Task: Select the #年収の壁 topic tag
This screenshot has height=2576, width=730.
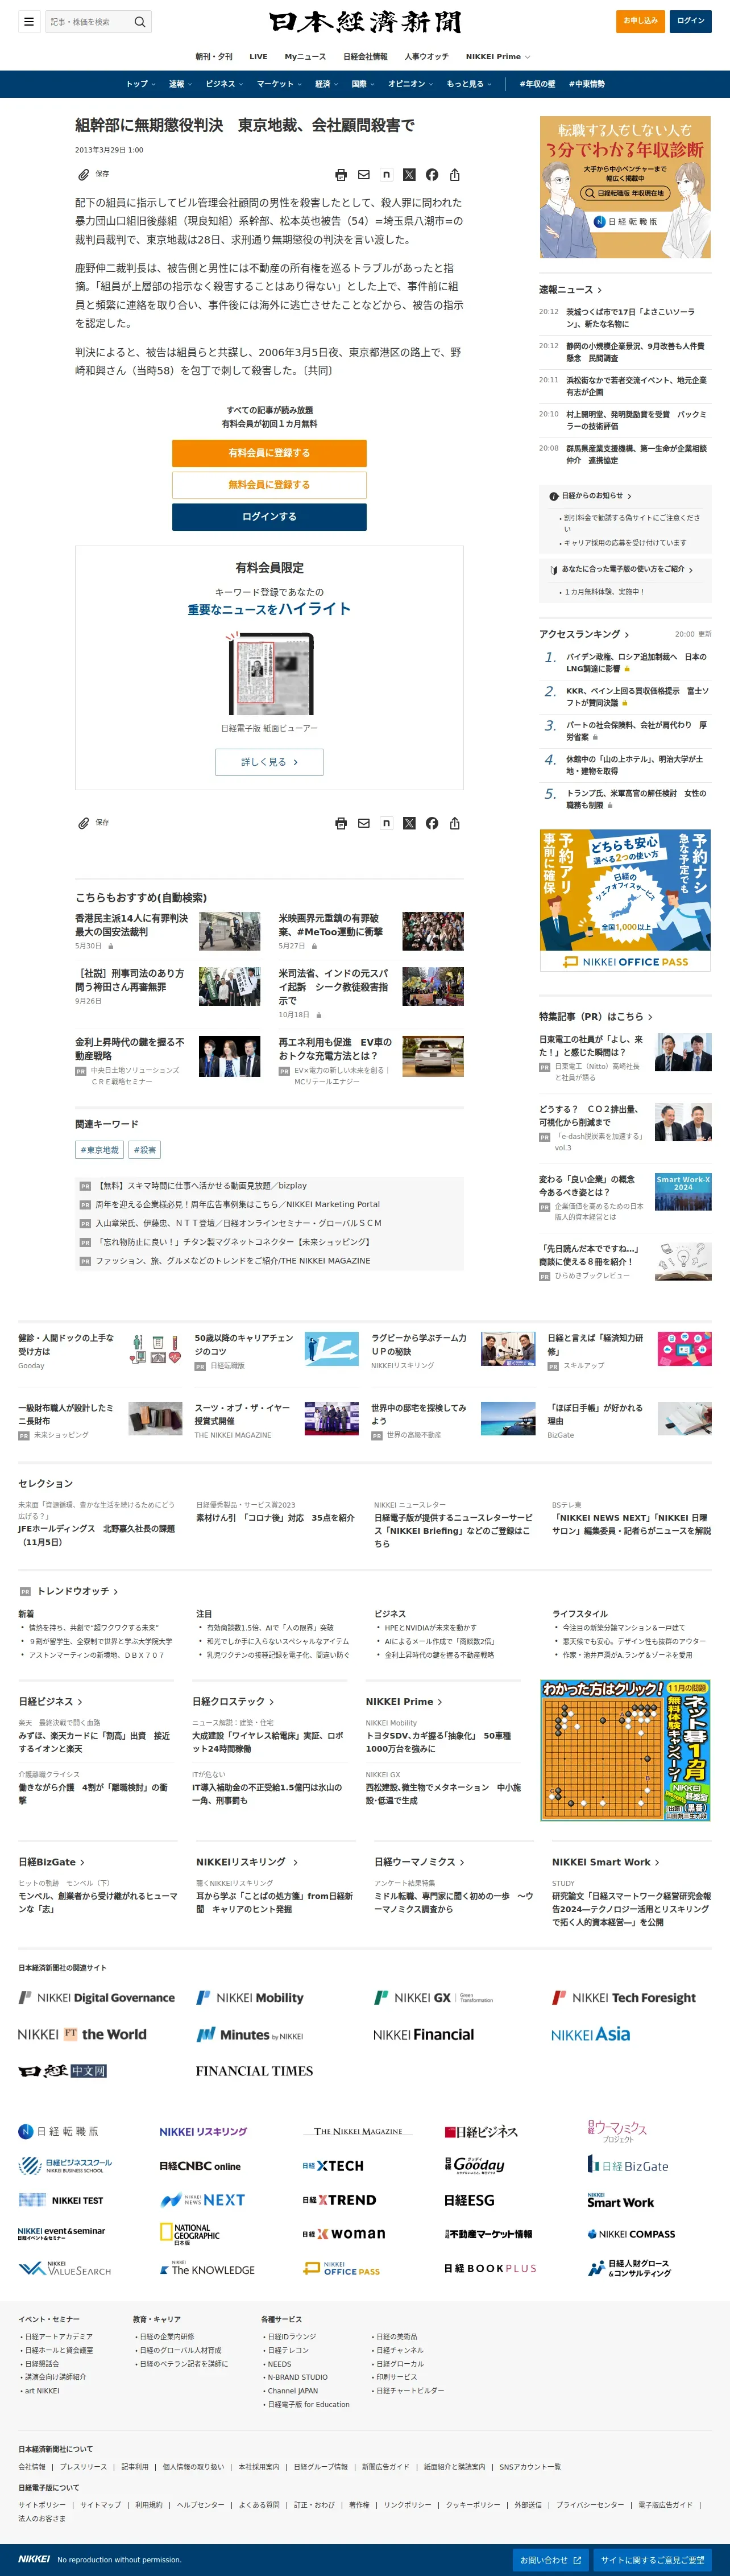Action: tap(537, 84)
